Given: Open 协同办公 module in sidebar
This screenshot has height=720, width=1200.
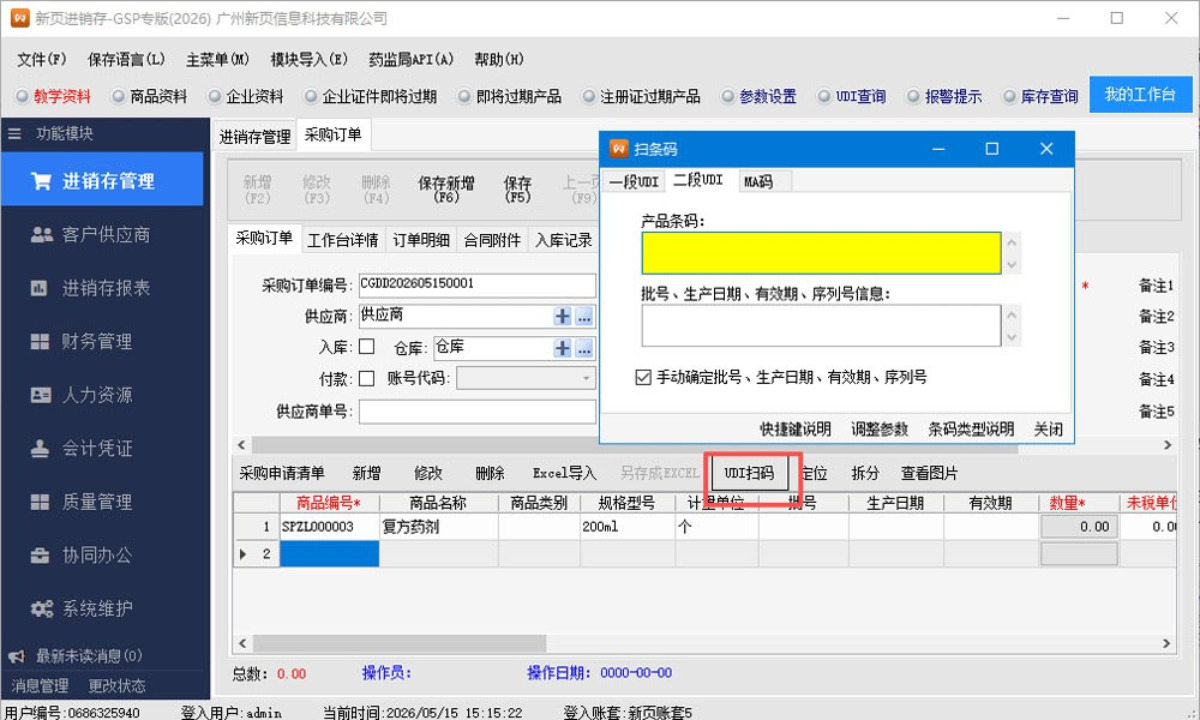Looking at the screenshot, I should [x=102, y=555].
